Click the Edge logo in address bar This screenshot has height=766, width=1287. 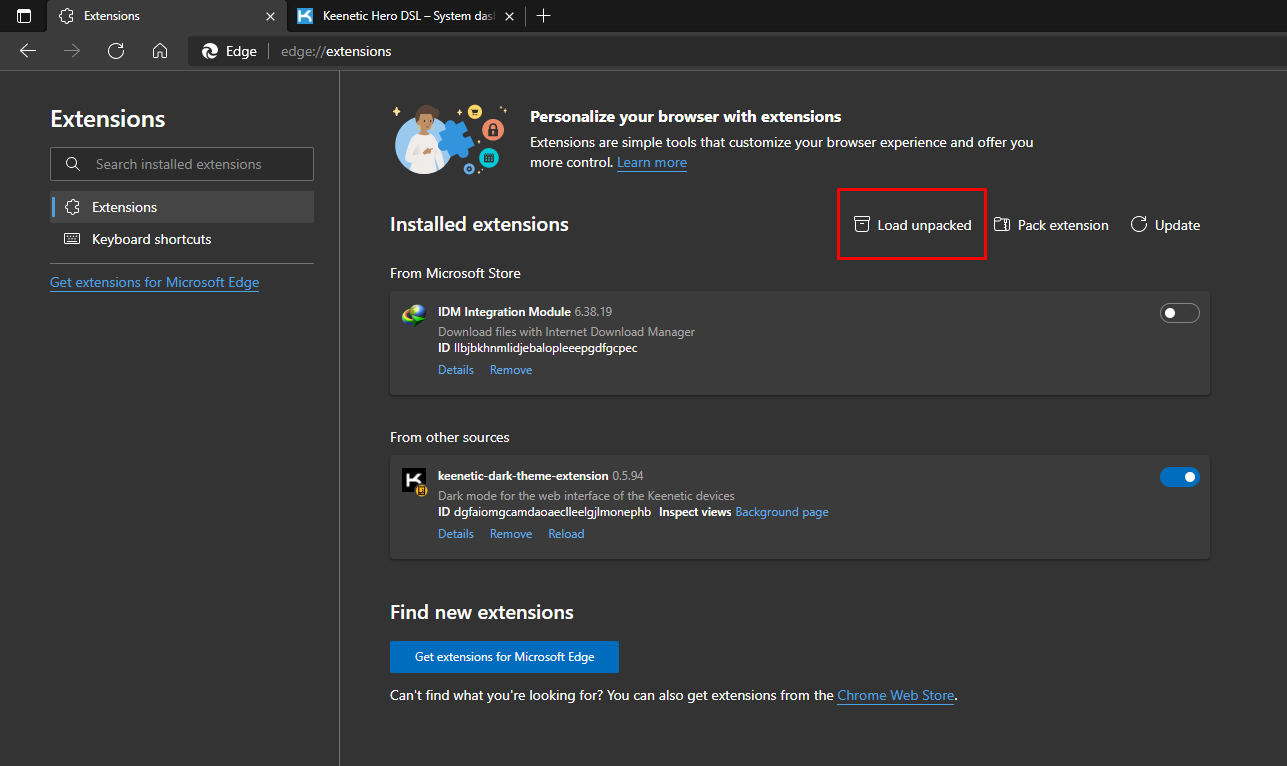[x=210, y=51]
